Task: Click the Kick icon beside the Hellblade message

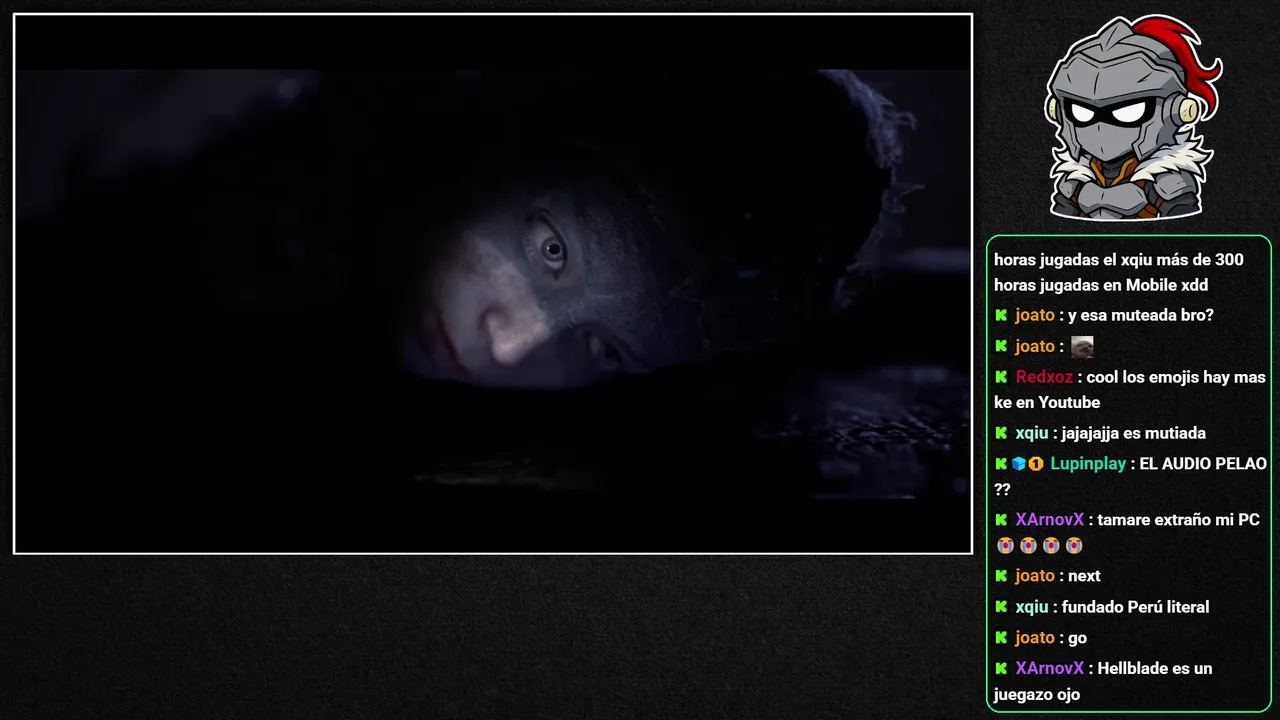Action: (1001, 669)
